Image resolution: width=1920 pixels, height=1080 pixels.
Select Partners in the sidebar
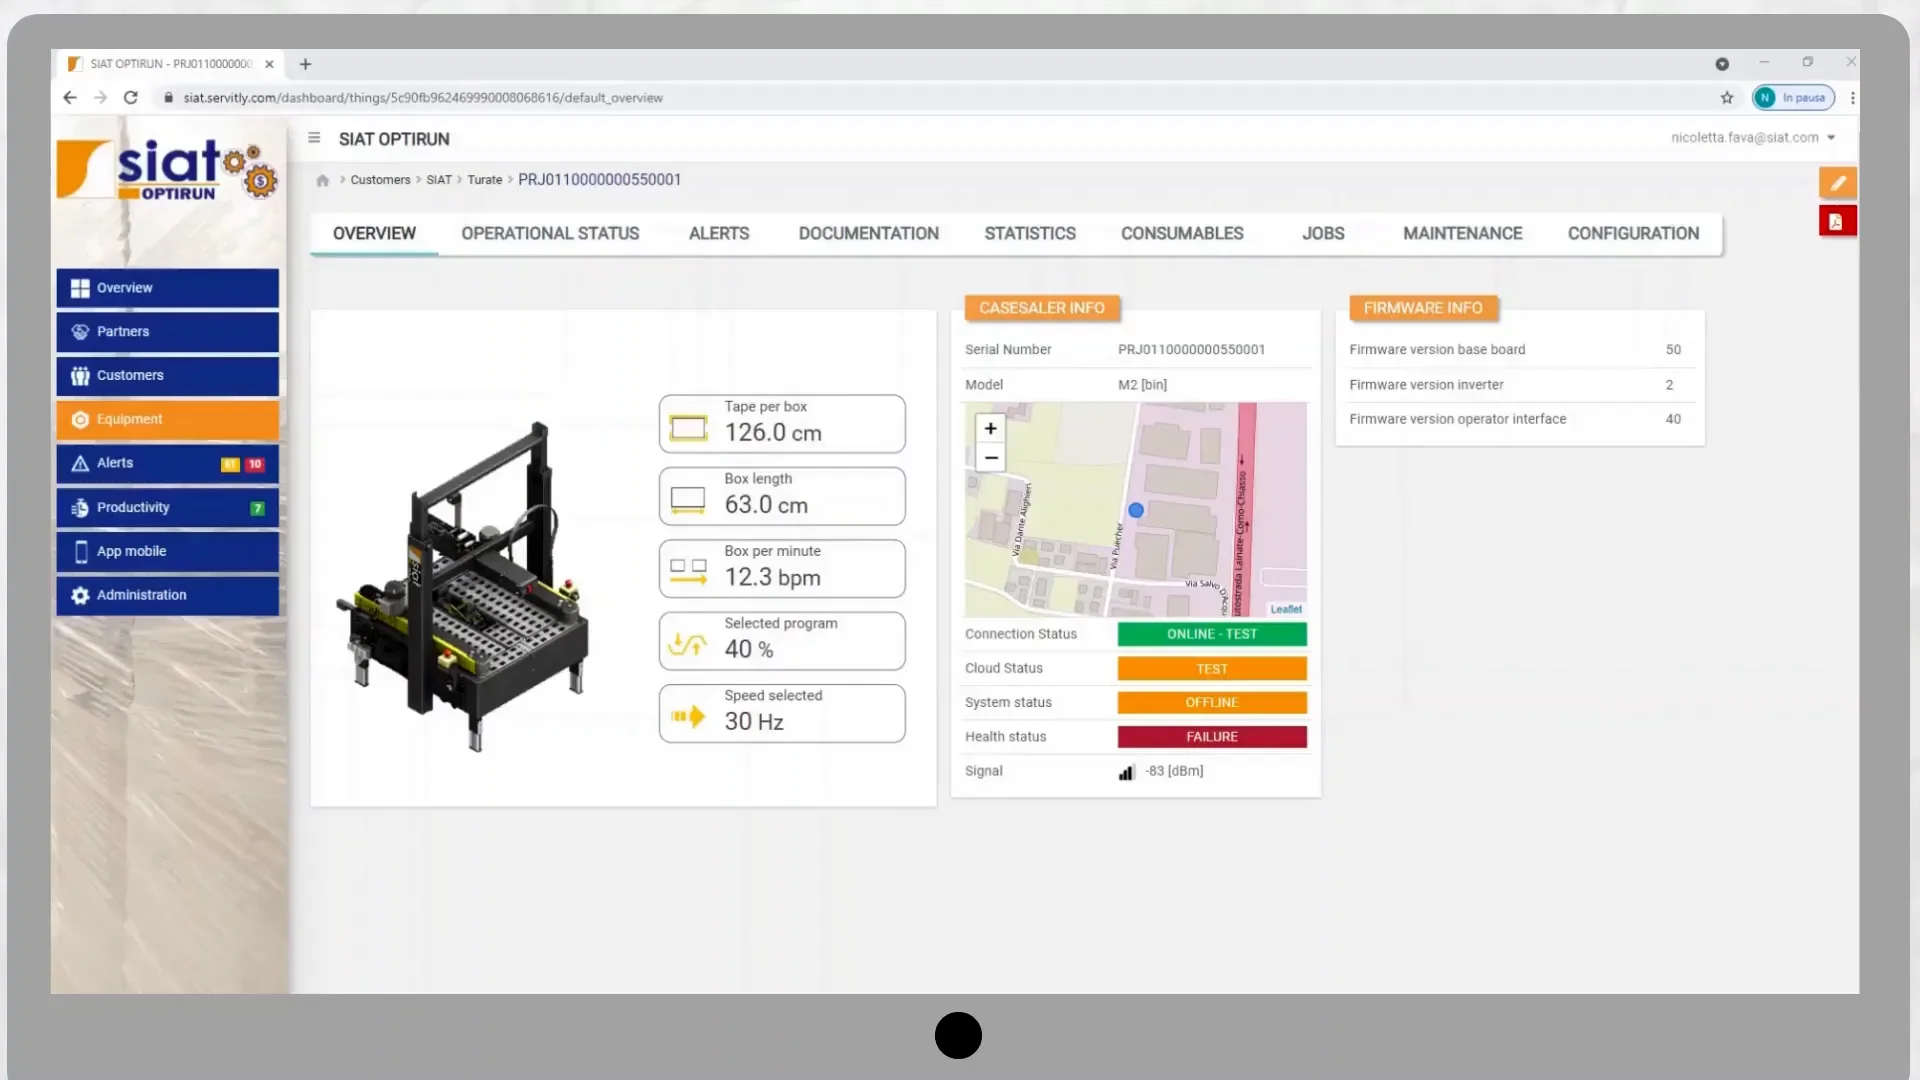pos(167,332)
